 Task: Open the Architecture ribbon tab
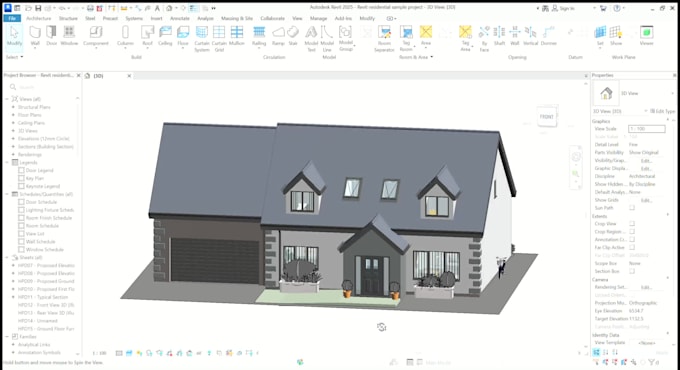point(39,18)
